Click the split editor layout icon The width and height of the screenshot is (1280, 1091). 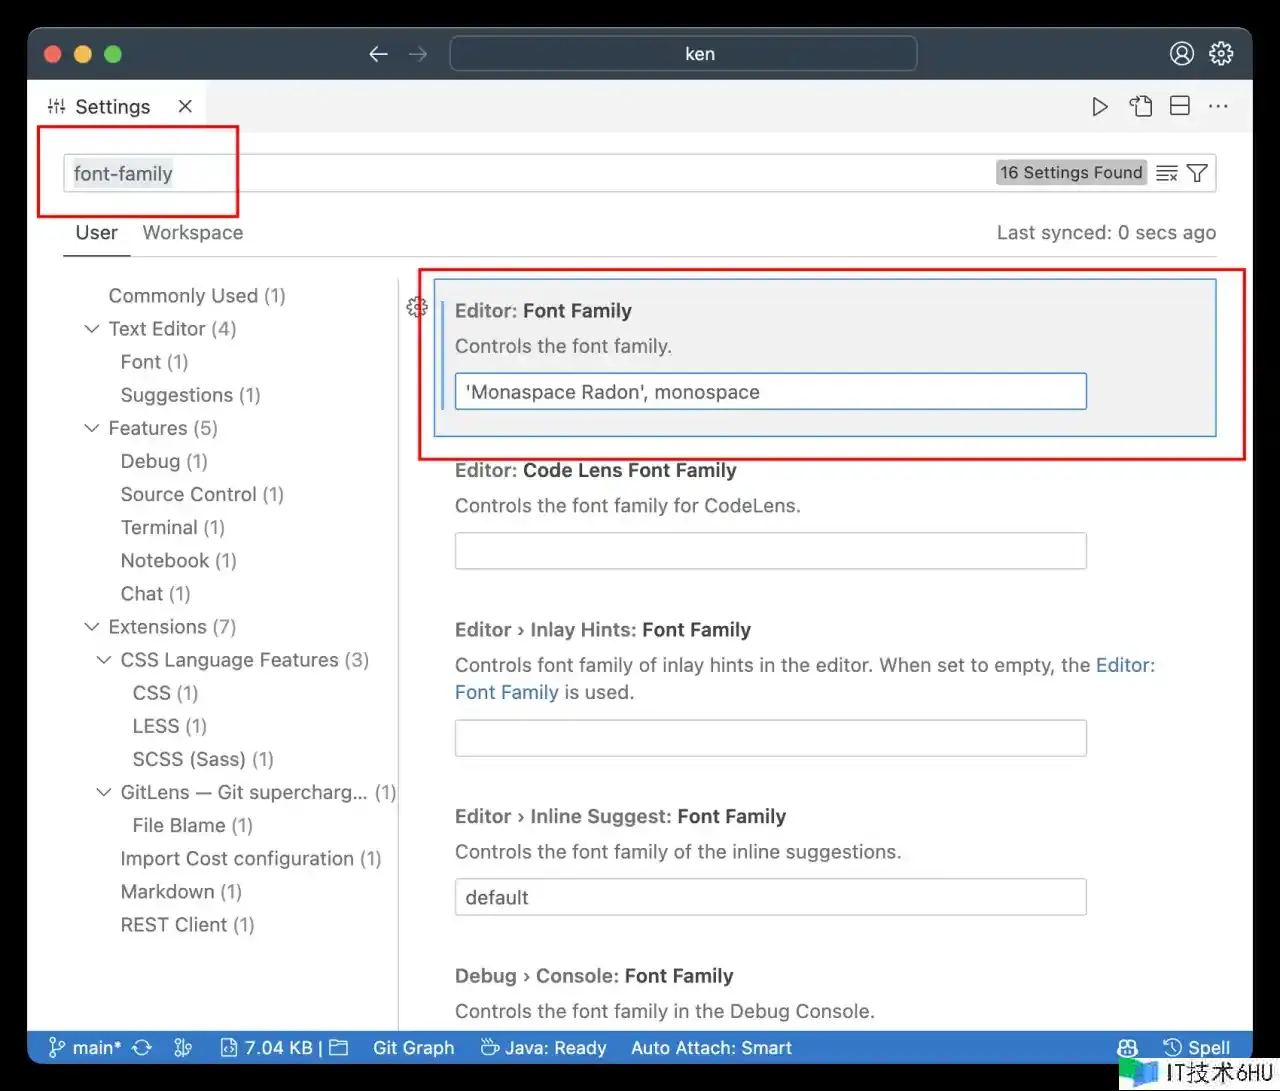click(x=1180, y=107)
